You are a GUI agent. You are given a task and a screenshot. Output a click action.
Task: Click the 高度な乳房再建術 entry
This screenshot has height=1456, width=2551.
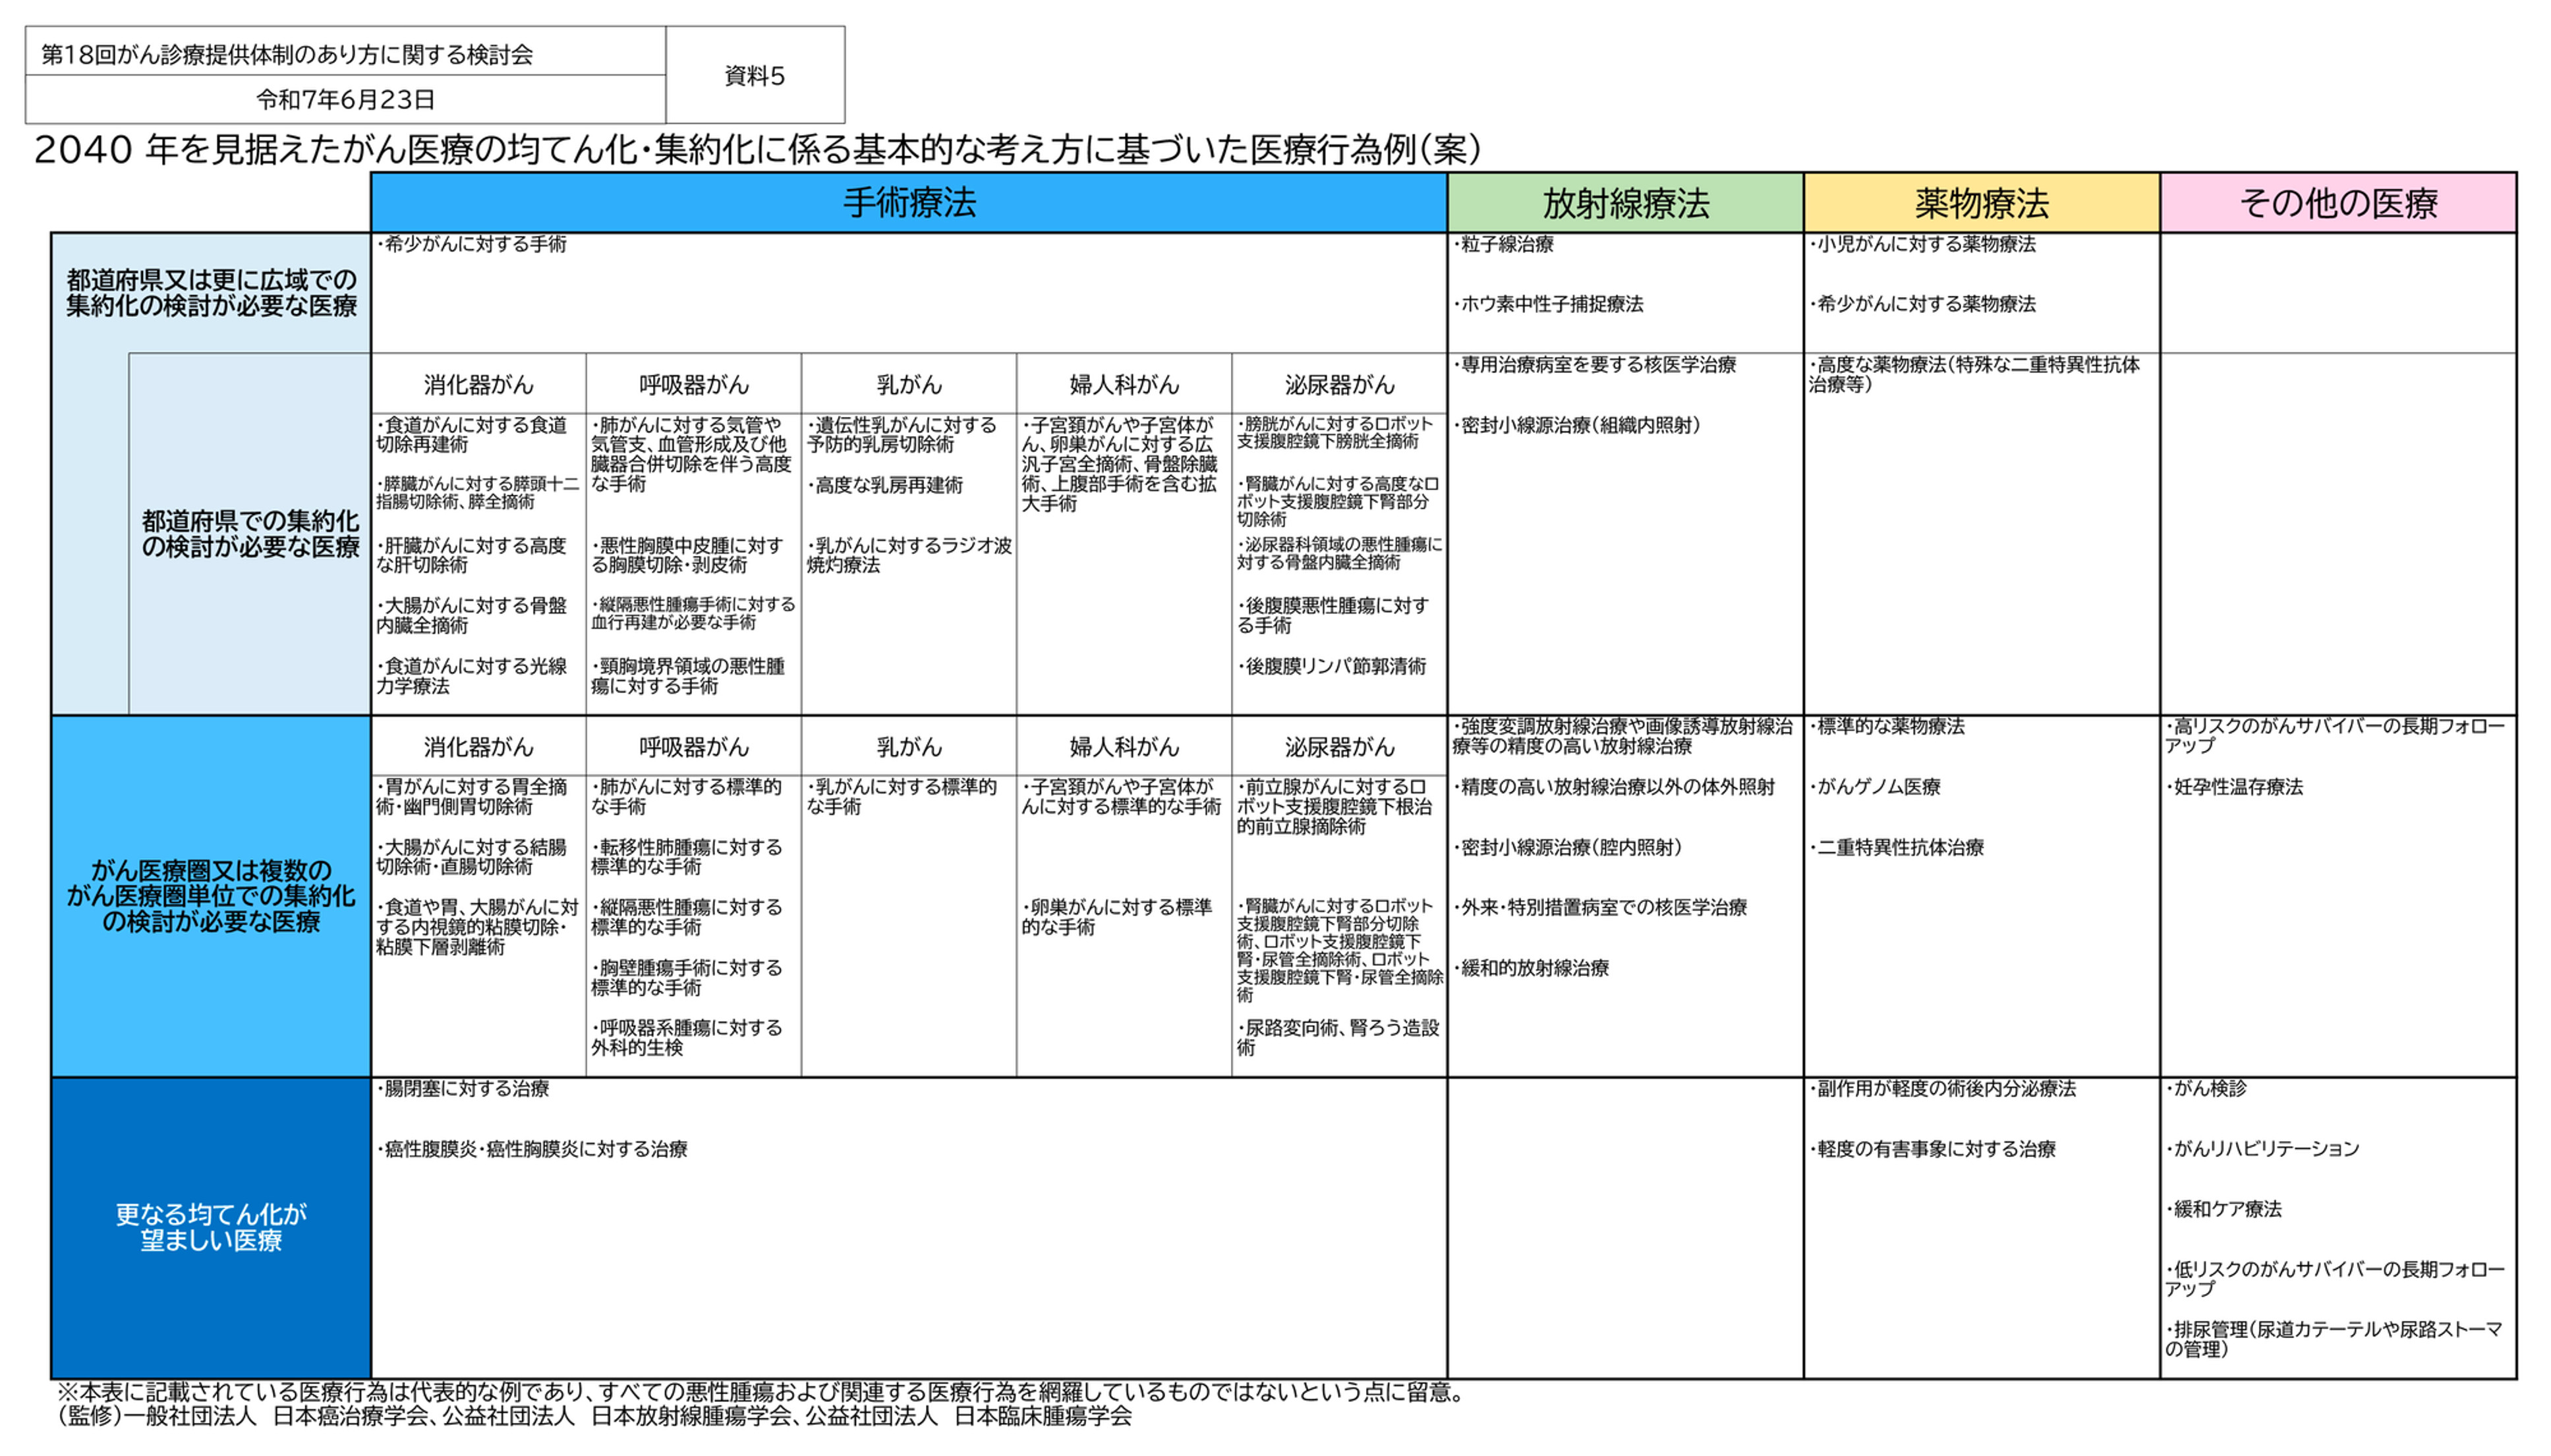point(887,485)
